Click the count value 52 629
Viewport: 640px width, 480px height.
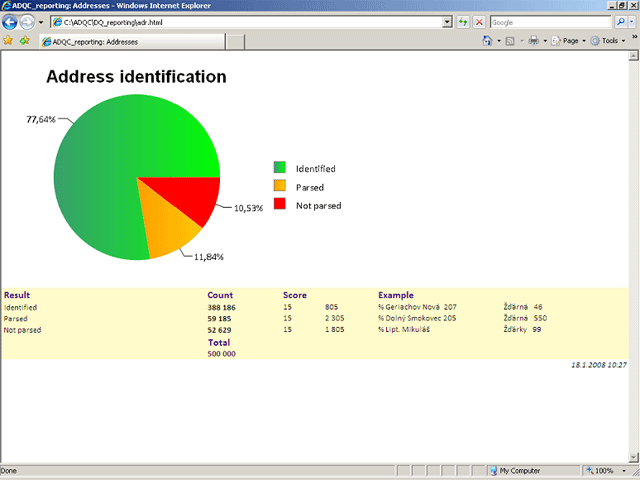[219, 330]
